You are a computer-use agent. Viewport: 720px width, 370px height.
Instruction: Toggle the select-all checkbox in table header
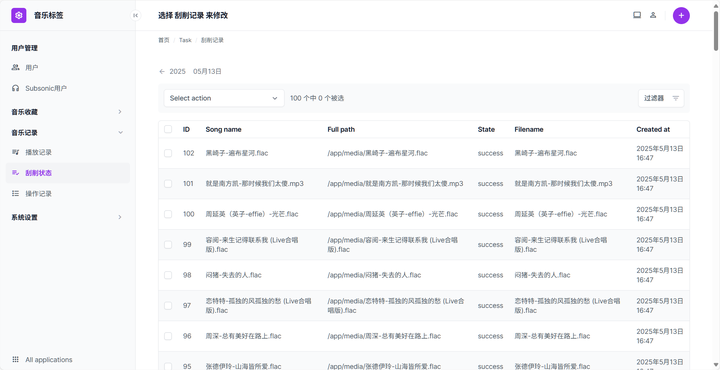click(x=168, y=129)
